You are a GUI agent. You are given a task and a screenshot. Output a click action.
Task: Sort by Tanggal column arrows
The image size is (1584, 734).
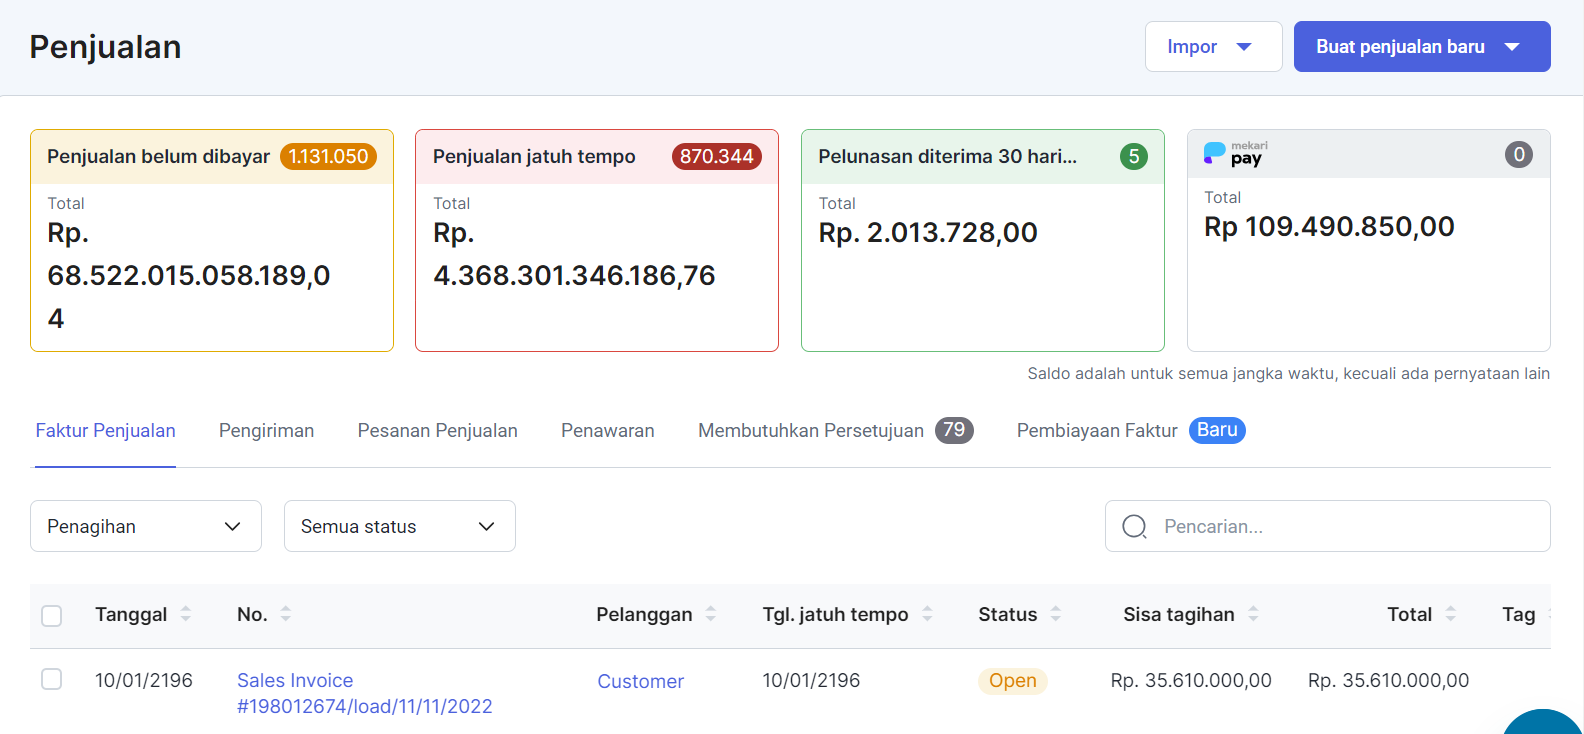(185, 614)
